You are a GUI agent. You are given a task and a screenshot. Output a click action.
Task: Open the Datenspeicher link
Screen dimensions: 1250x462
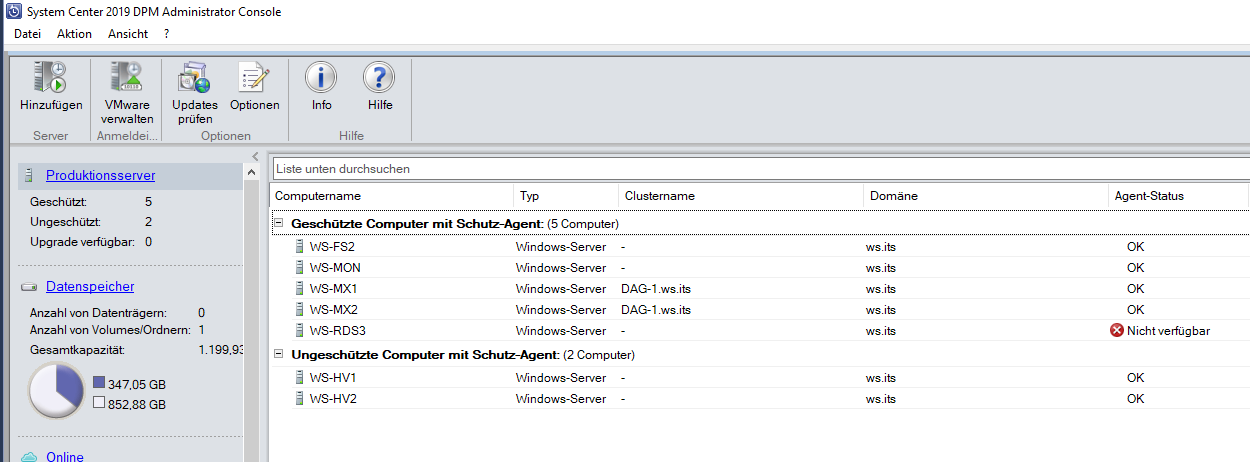(x=90, y=286)
